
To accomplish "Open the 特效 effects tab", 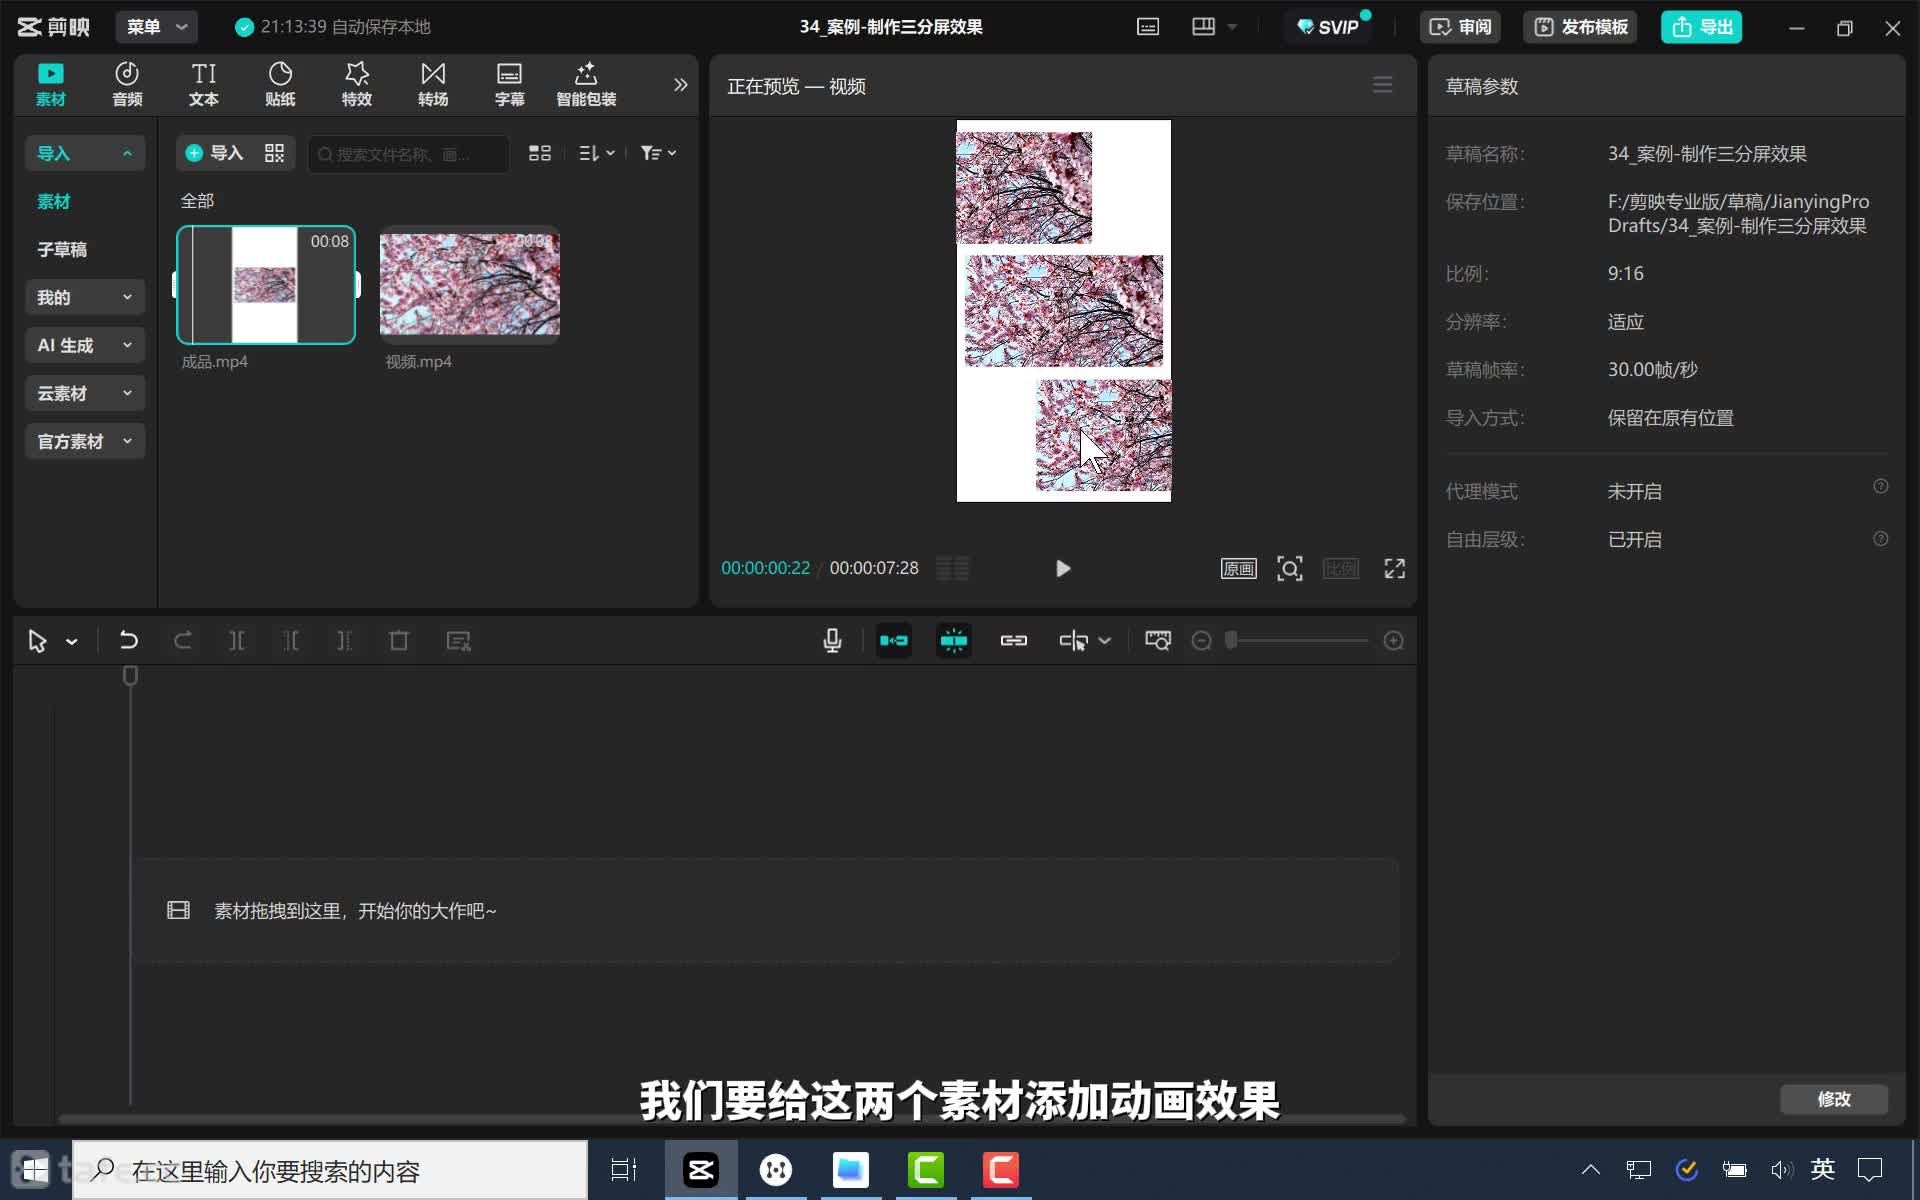I will [x=357, y=84].
